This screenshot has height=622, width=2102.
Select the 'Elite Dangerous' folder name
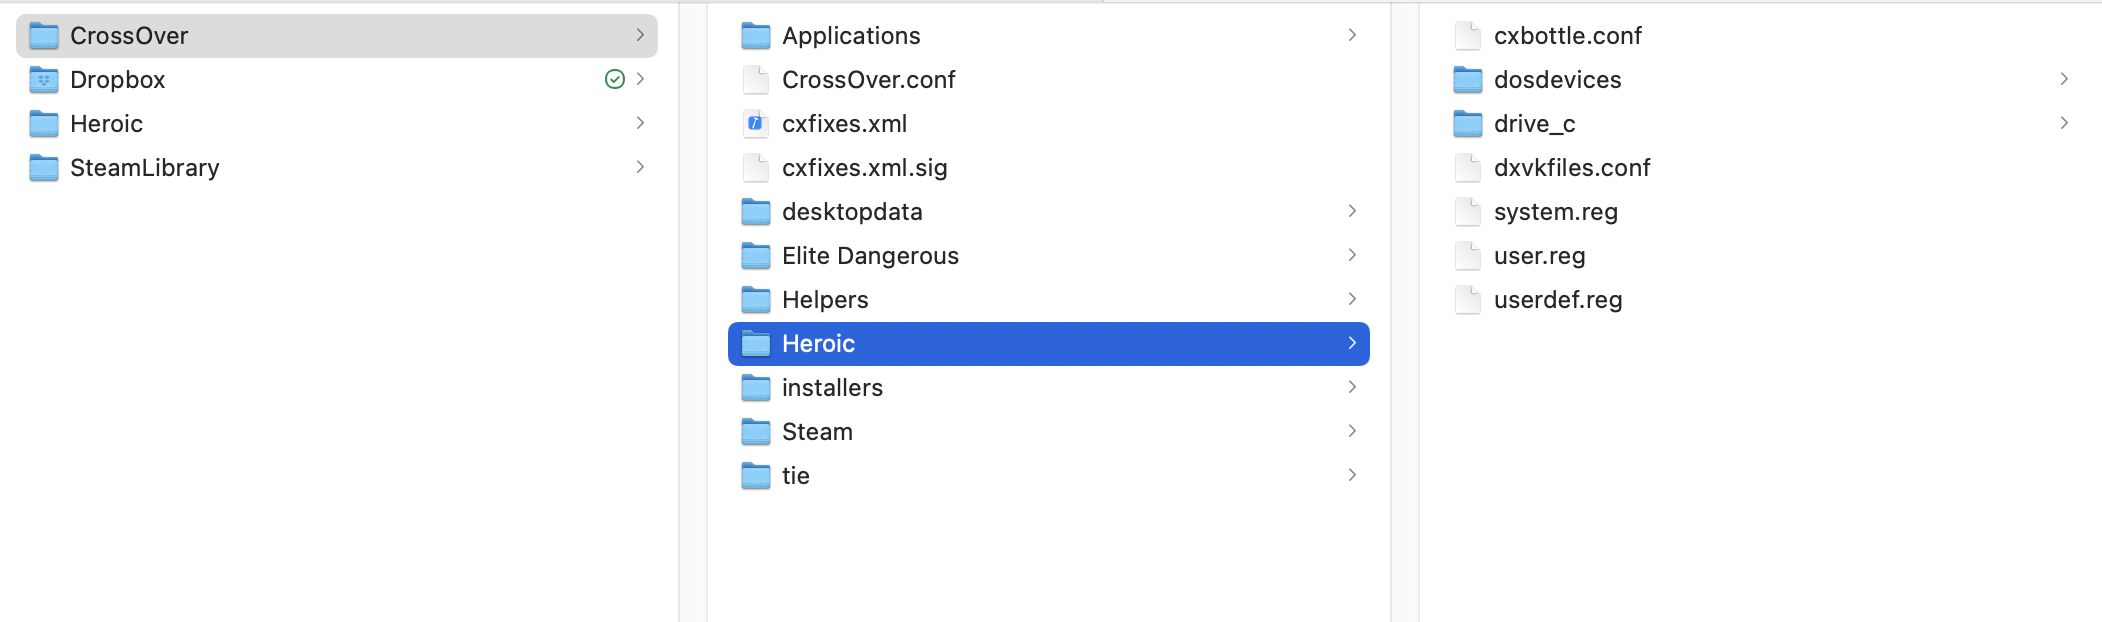click(870, 256)
